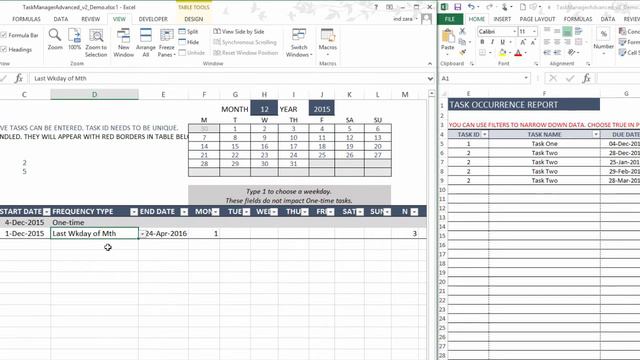The image size is (640, 360).
Task: Click the Split window button
Action: 188,31
